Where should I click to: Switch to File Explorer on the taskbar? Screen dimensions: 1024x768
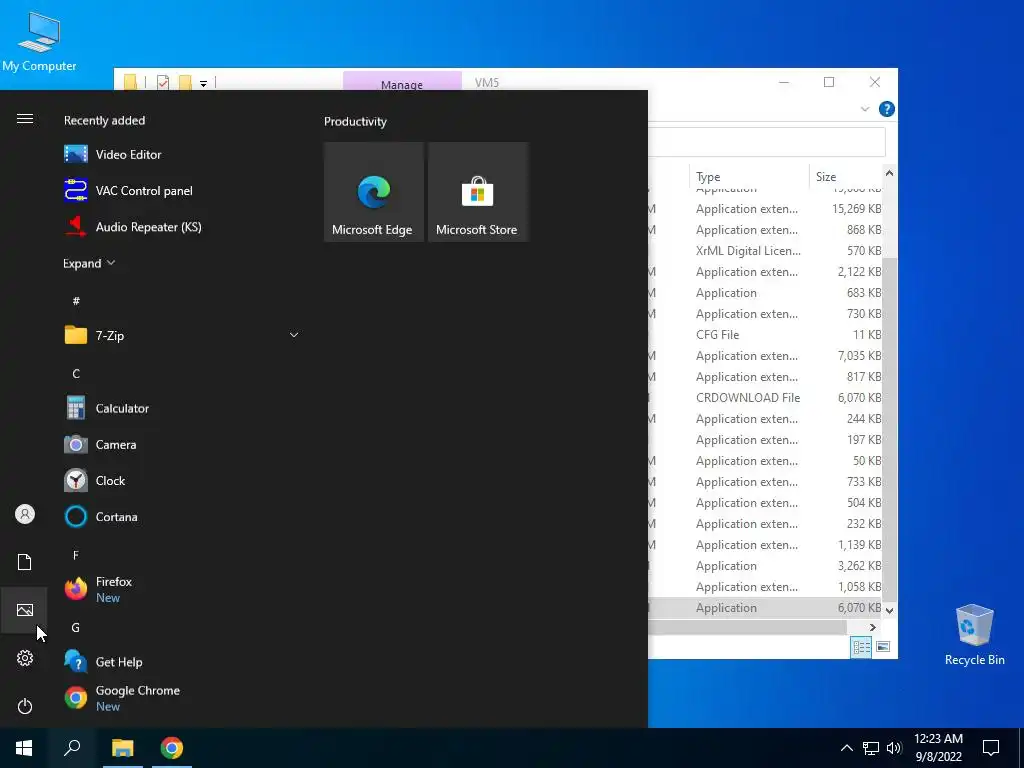click(122, 748)
